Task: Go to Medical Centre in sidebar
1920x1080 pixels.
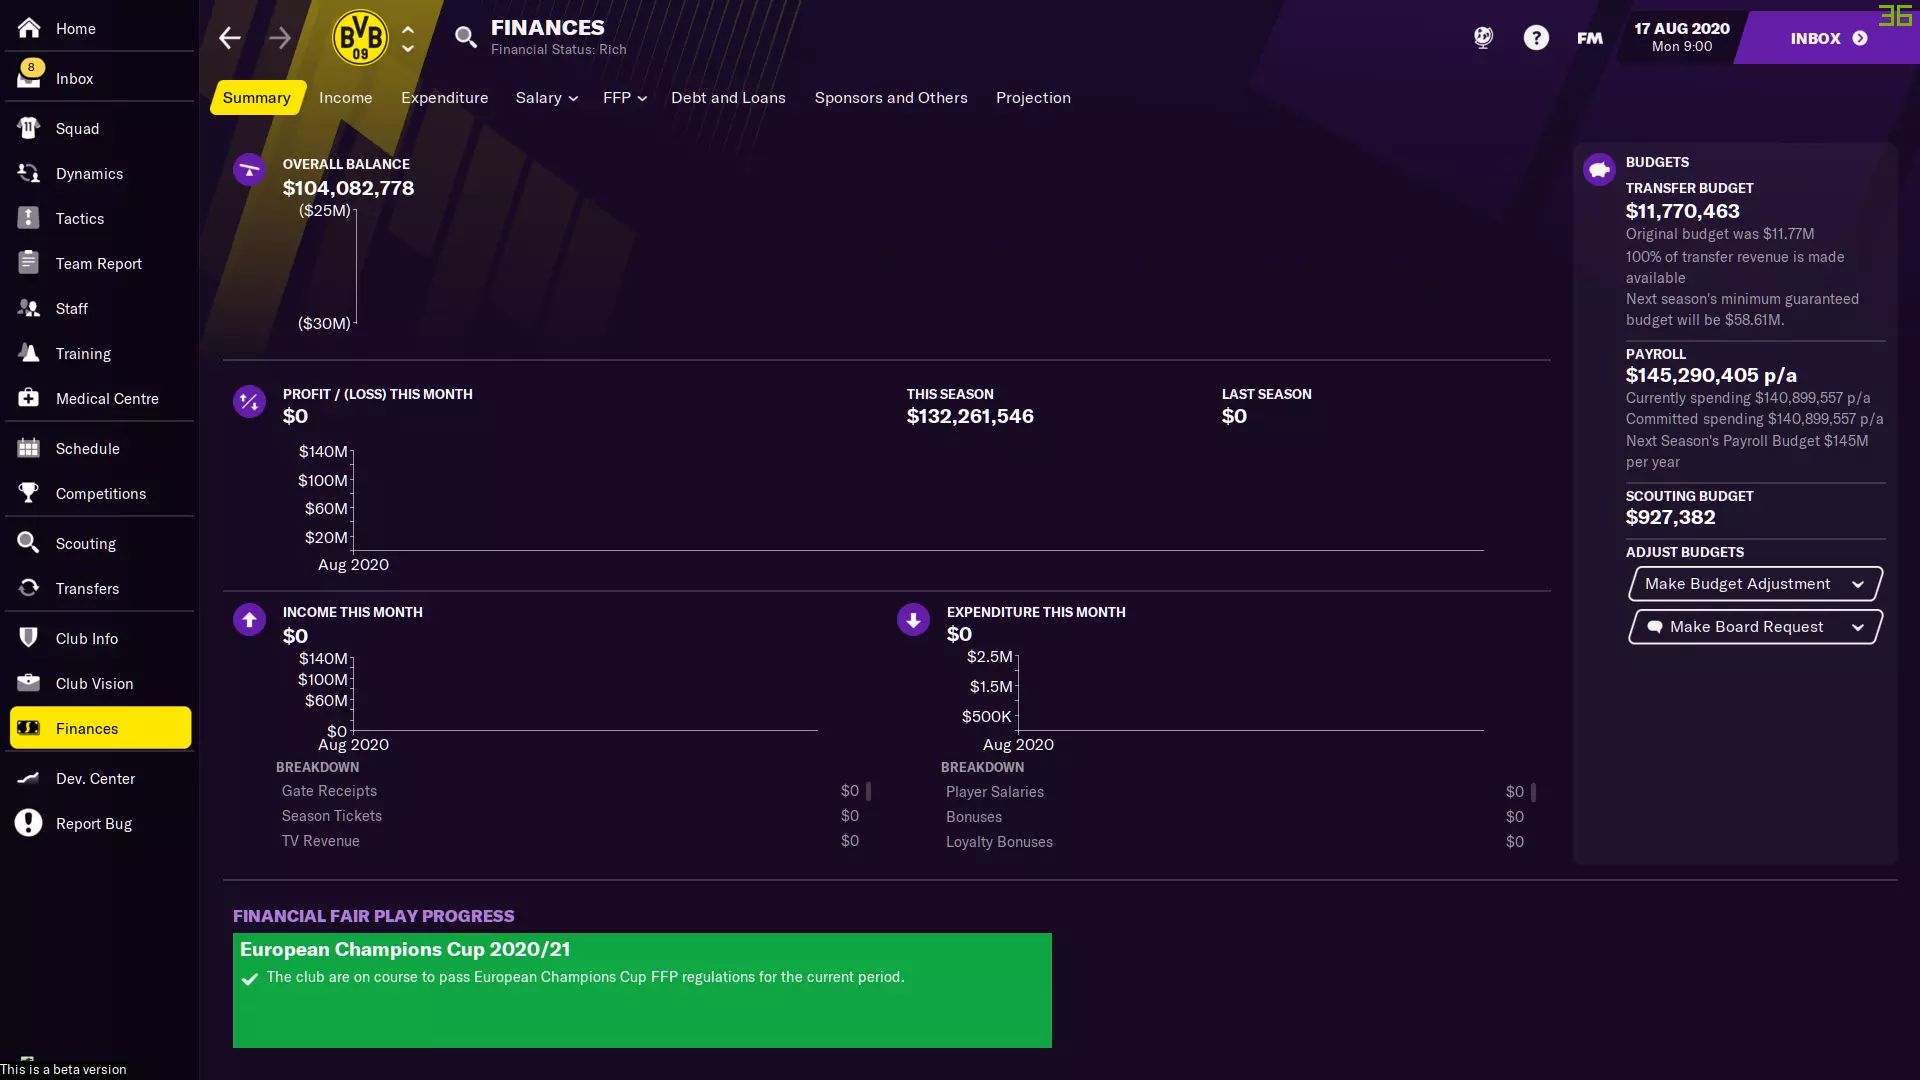Action: [x=107, y=399]
